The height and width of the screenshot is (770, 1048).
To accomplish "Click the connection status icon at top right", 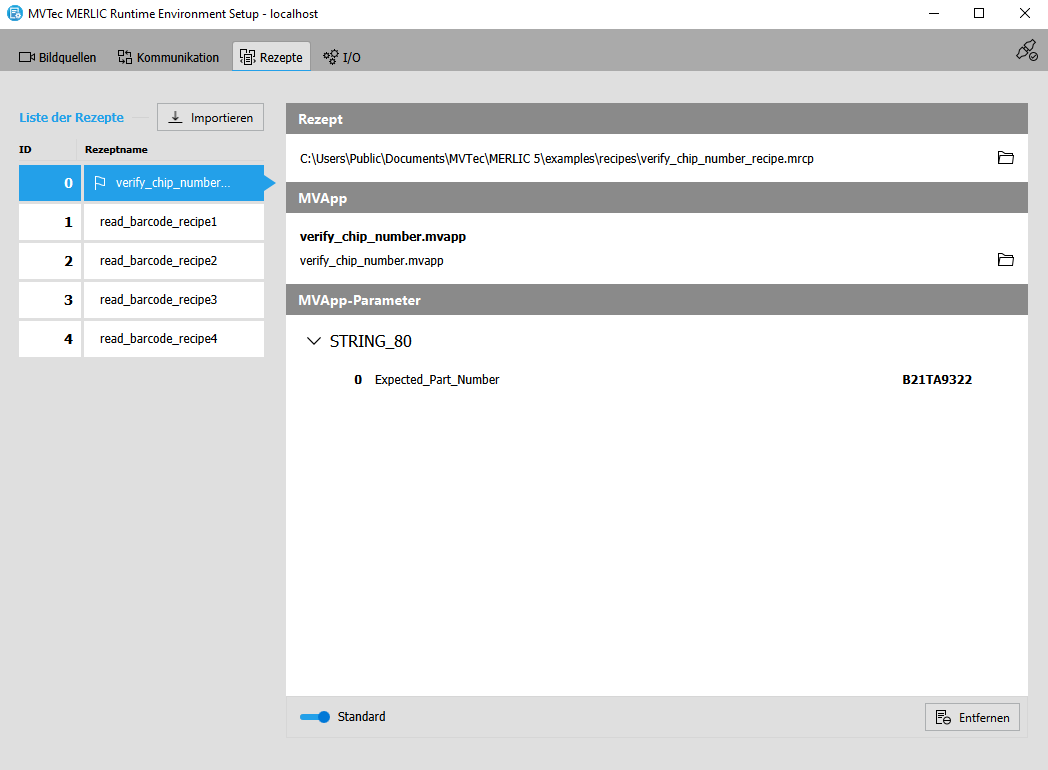I will tap(1026, 51).
